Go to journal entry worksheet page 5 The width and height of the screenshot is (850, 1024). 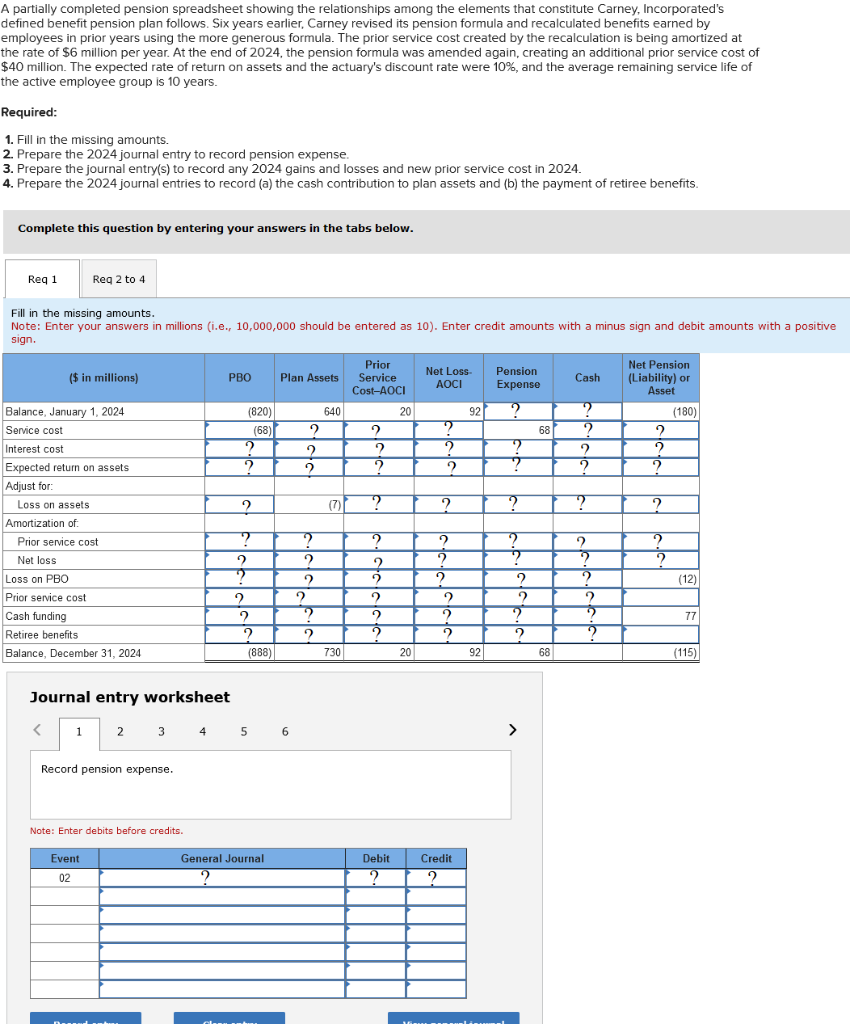click(x=244, y=731)
